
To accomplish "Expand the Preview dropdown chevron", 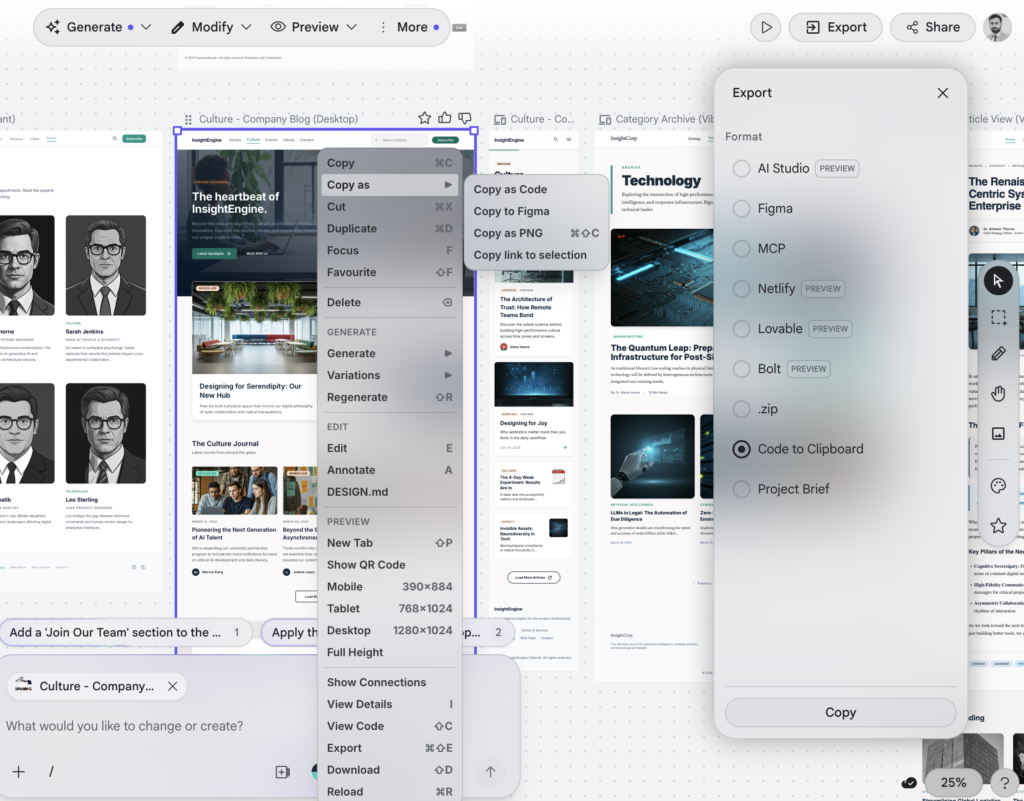I will pos(351,27).
